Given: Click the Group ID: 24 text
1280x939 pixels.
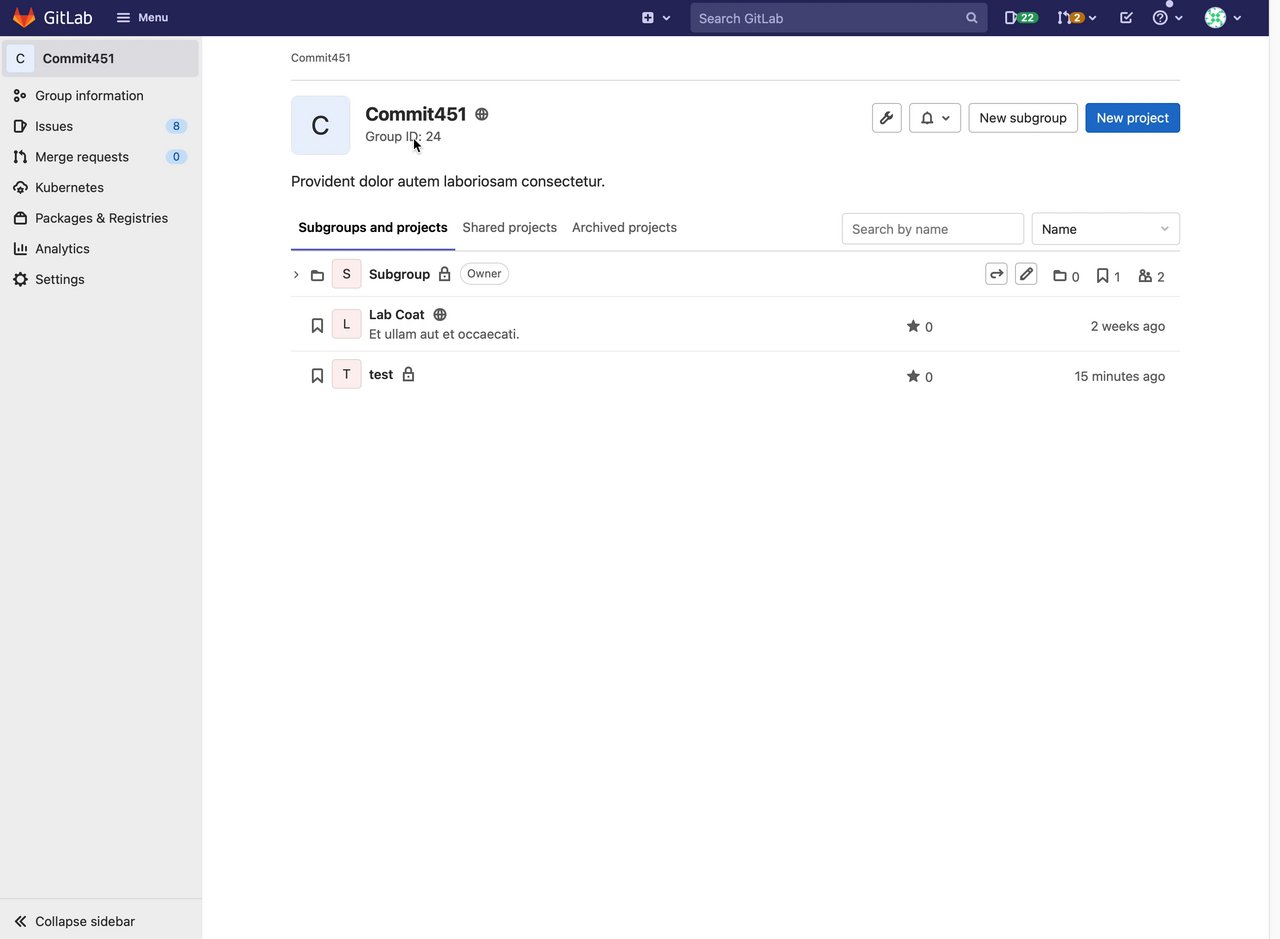Looking at the screenshot, I should pos(403,137).
